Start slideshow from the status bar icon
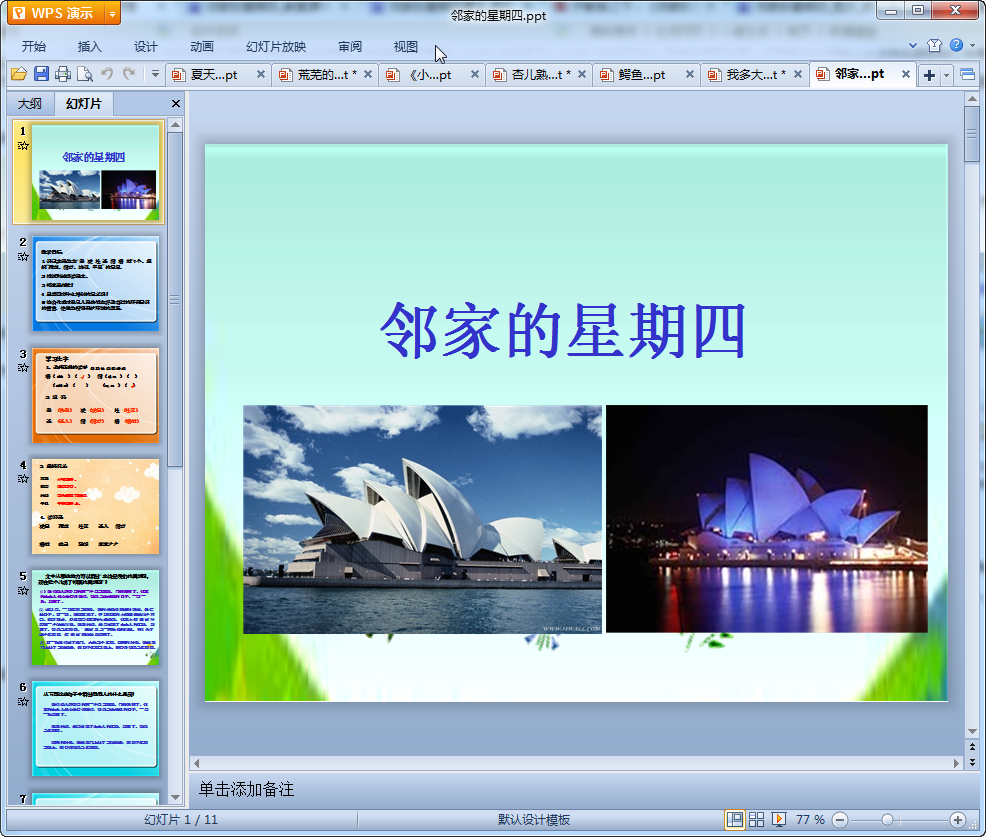 [779, 820]
